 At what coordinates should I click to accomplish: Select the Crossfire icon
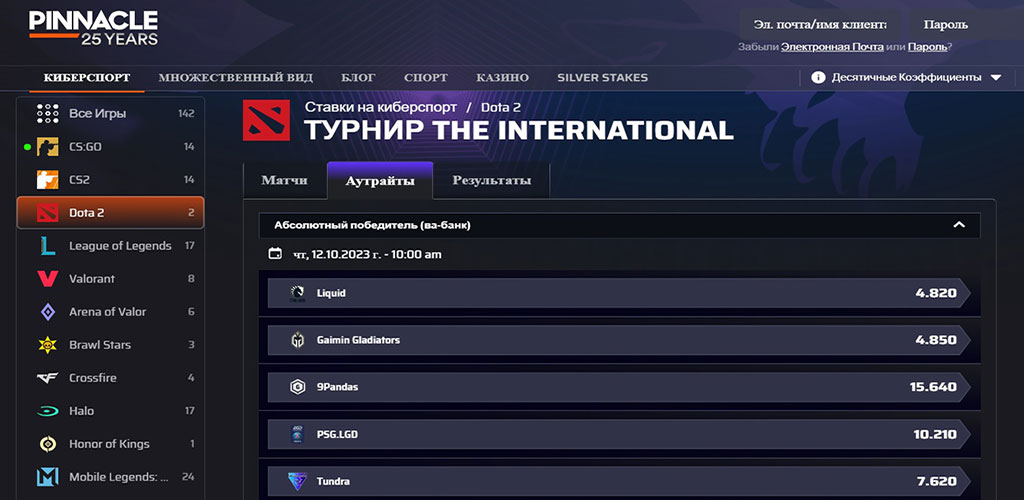point(48,378)
